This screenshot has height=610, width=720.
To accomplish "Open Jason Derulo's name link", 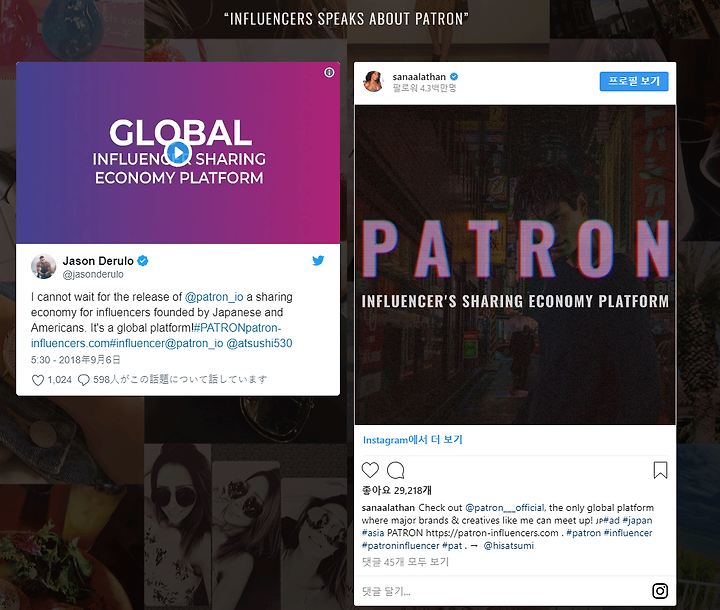I will 98,261.
